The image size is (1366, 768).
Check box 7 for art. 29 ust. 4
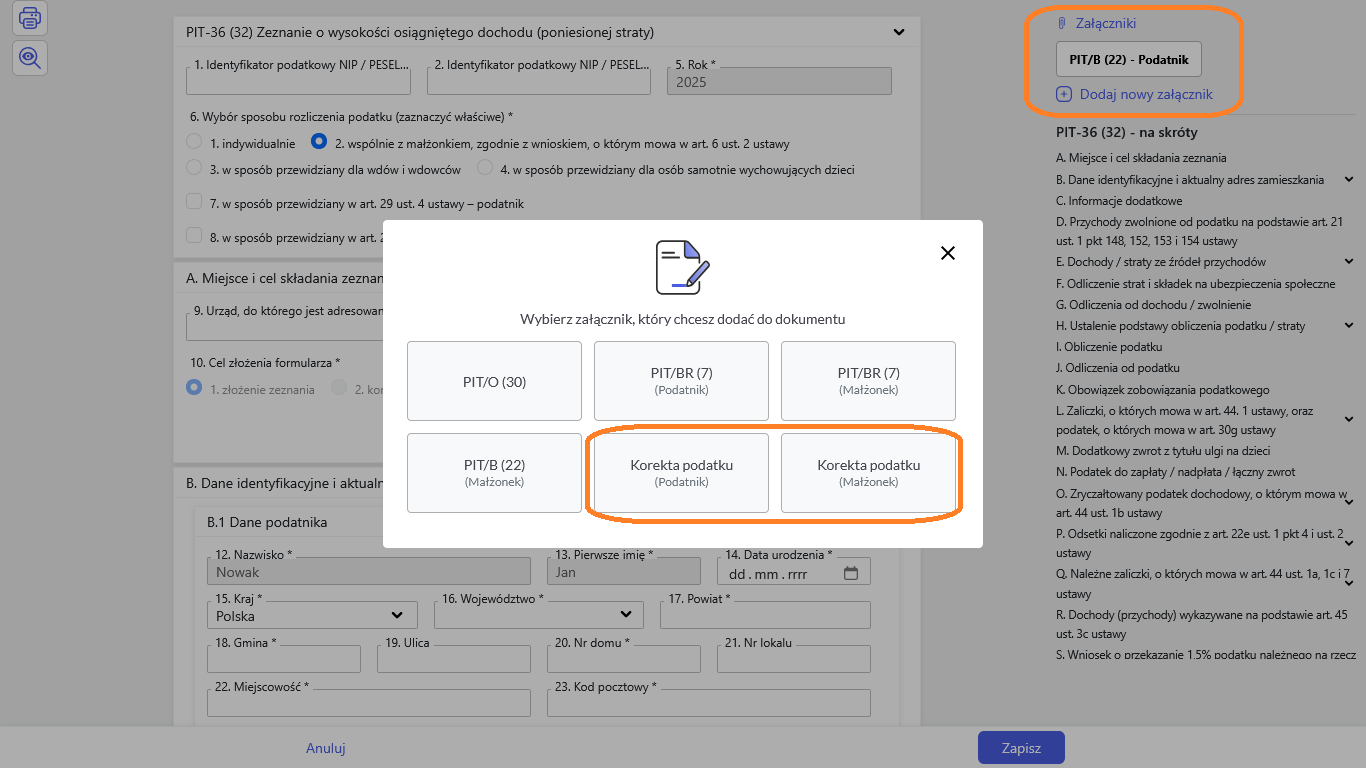[x=195, y=202]
